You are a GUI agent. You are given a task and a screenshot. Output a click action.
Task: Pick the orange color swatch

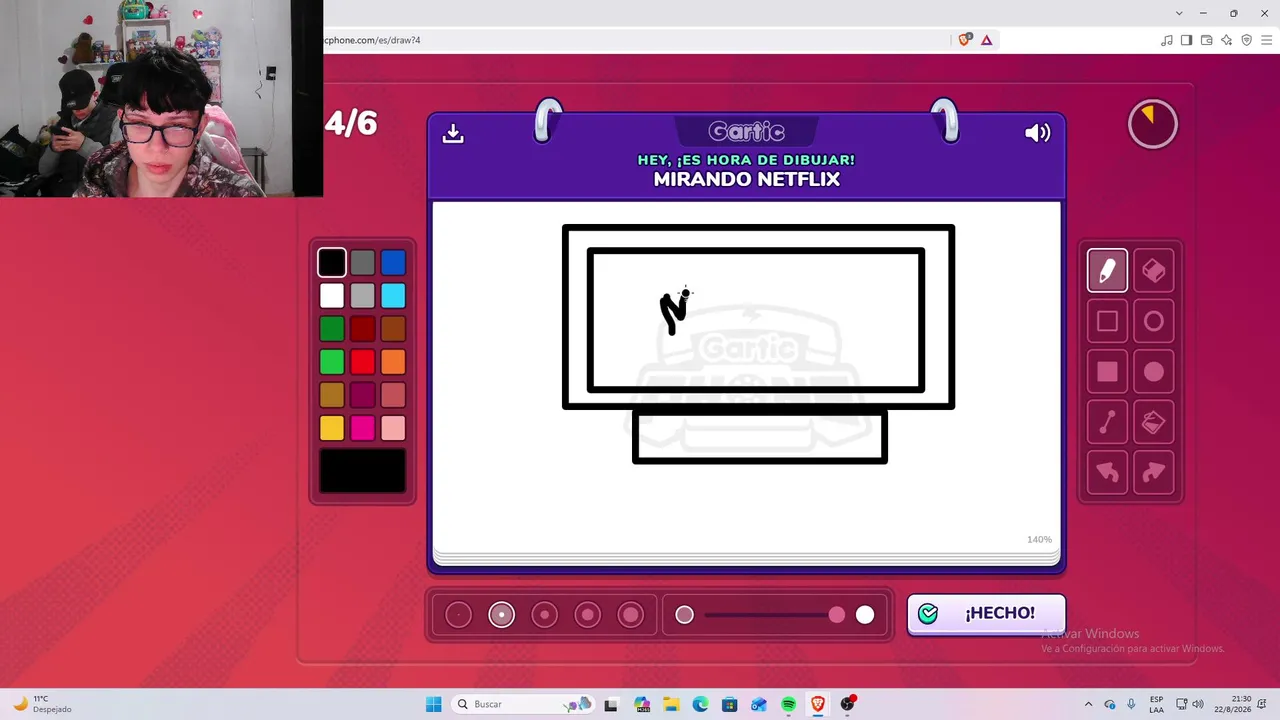click(x=393, y=362)
